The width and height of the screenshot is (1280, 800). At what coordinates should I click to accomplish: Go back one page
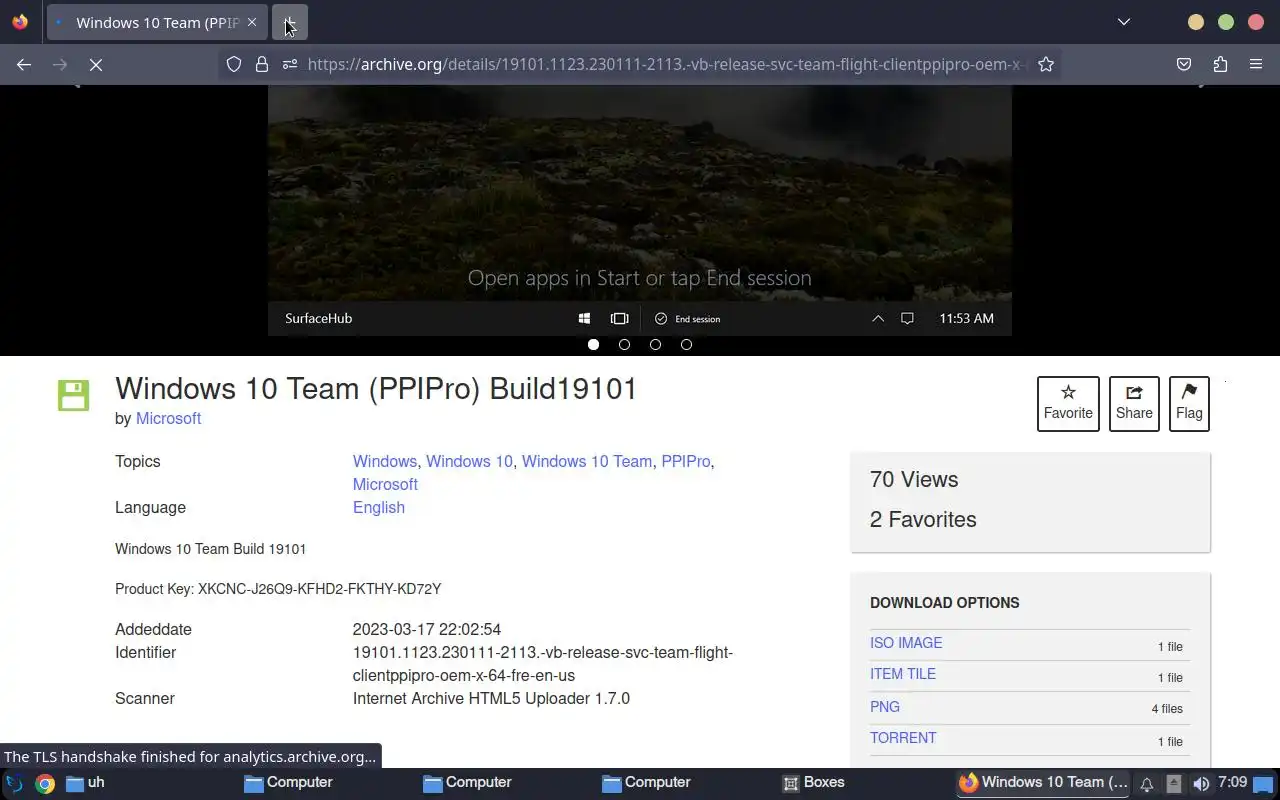[x=24, y=64]
